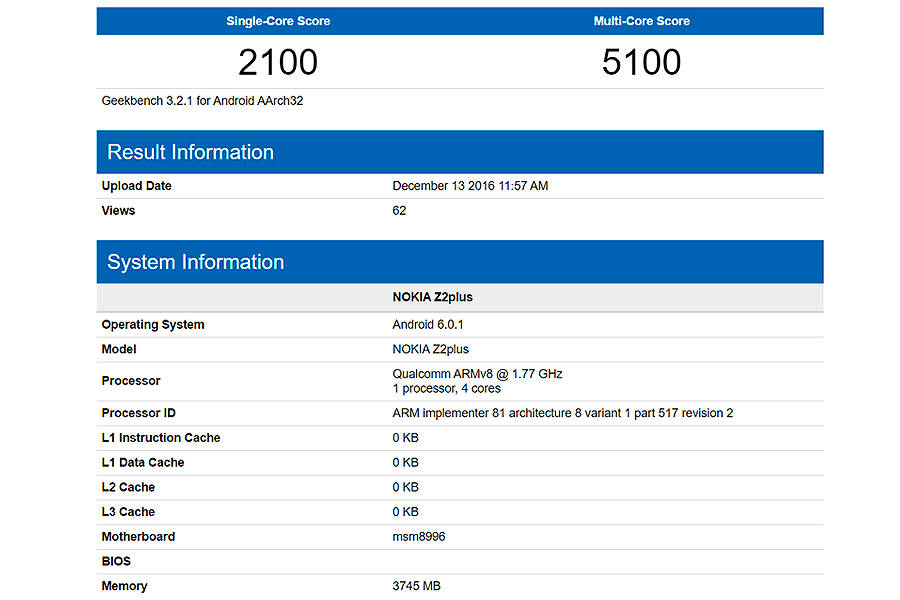Select the single-core score value 2100
The image size is (900, 600).
[x=278, y=62]
